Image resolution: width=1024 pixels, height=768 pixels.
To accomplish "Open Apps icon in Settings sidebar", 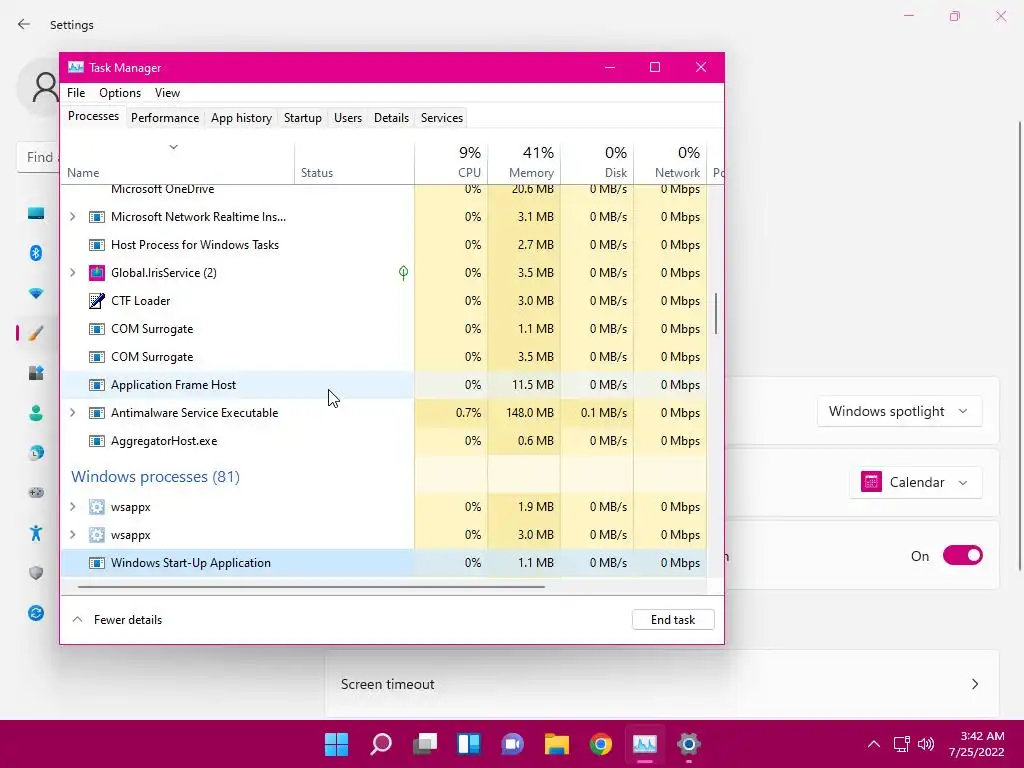I will [36, 373].
